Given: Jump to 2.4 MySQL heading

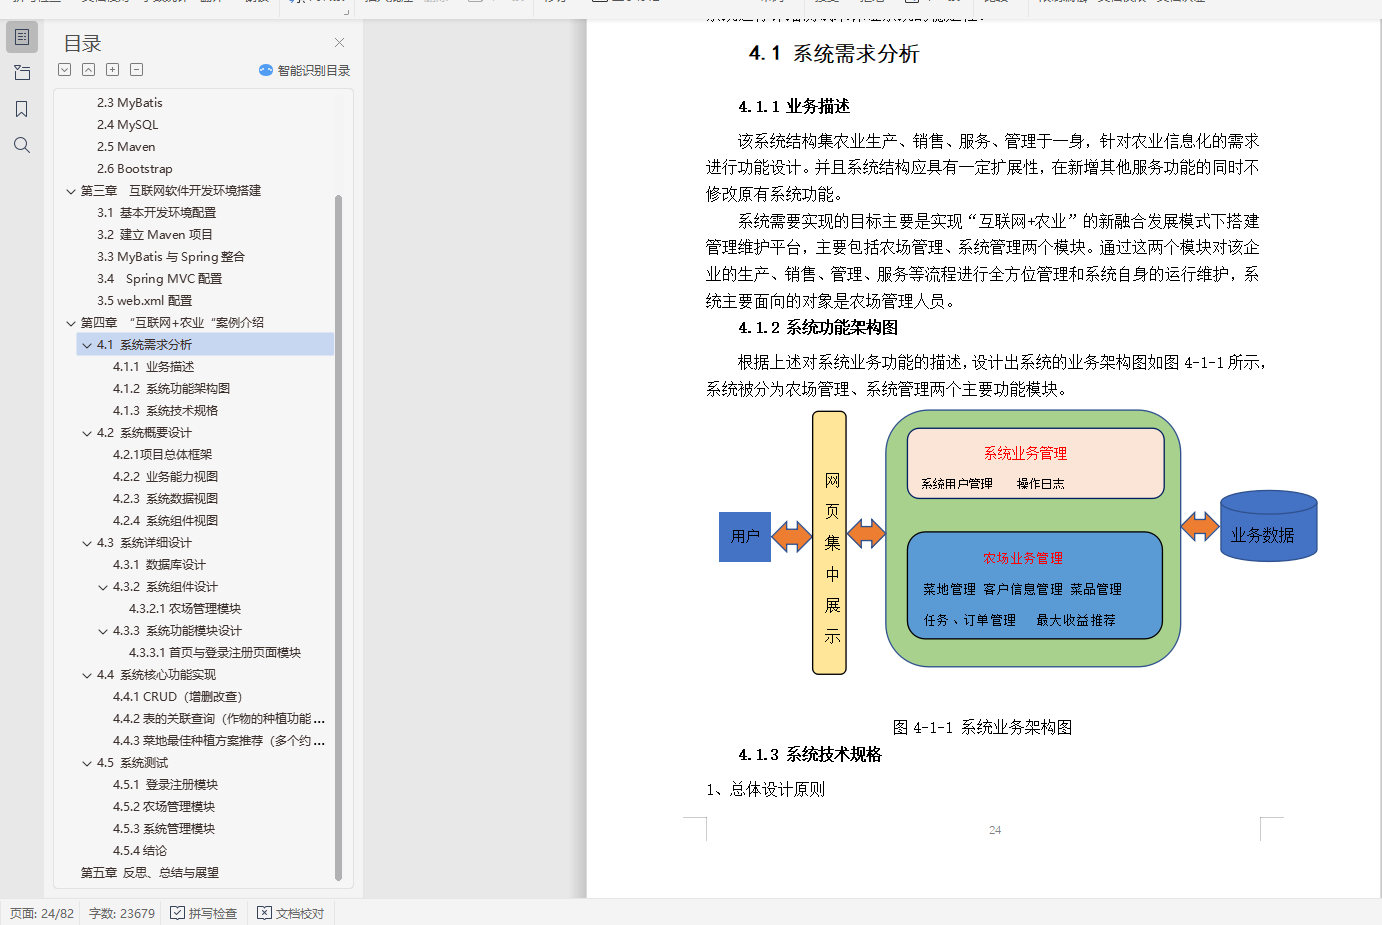Looking at the screenshot, I should coord(127,125).
